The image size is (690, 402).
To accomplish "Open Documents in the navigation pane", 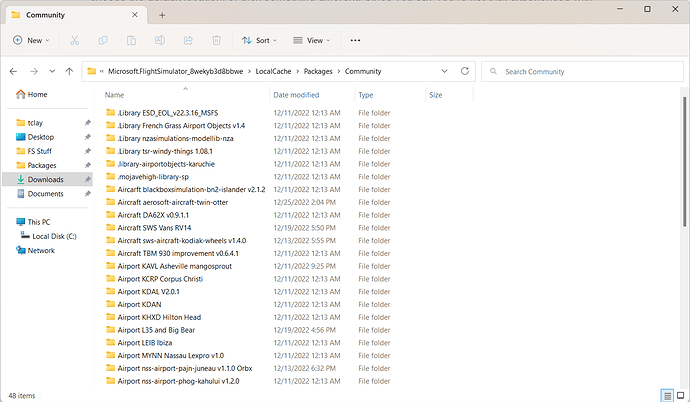I will coord(46,194).
